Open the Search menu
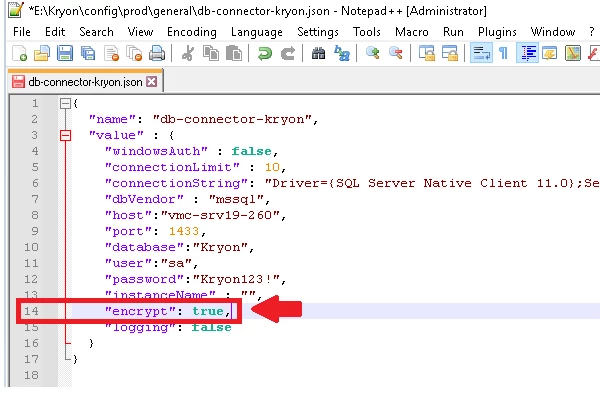This screenshot has height=397, width=611. (96, 32)
